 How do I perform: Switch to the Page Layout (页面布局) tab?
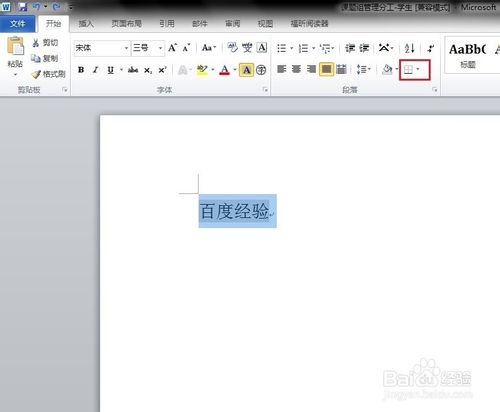point(126,23)
